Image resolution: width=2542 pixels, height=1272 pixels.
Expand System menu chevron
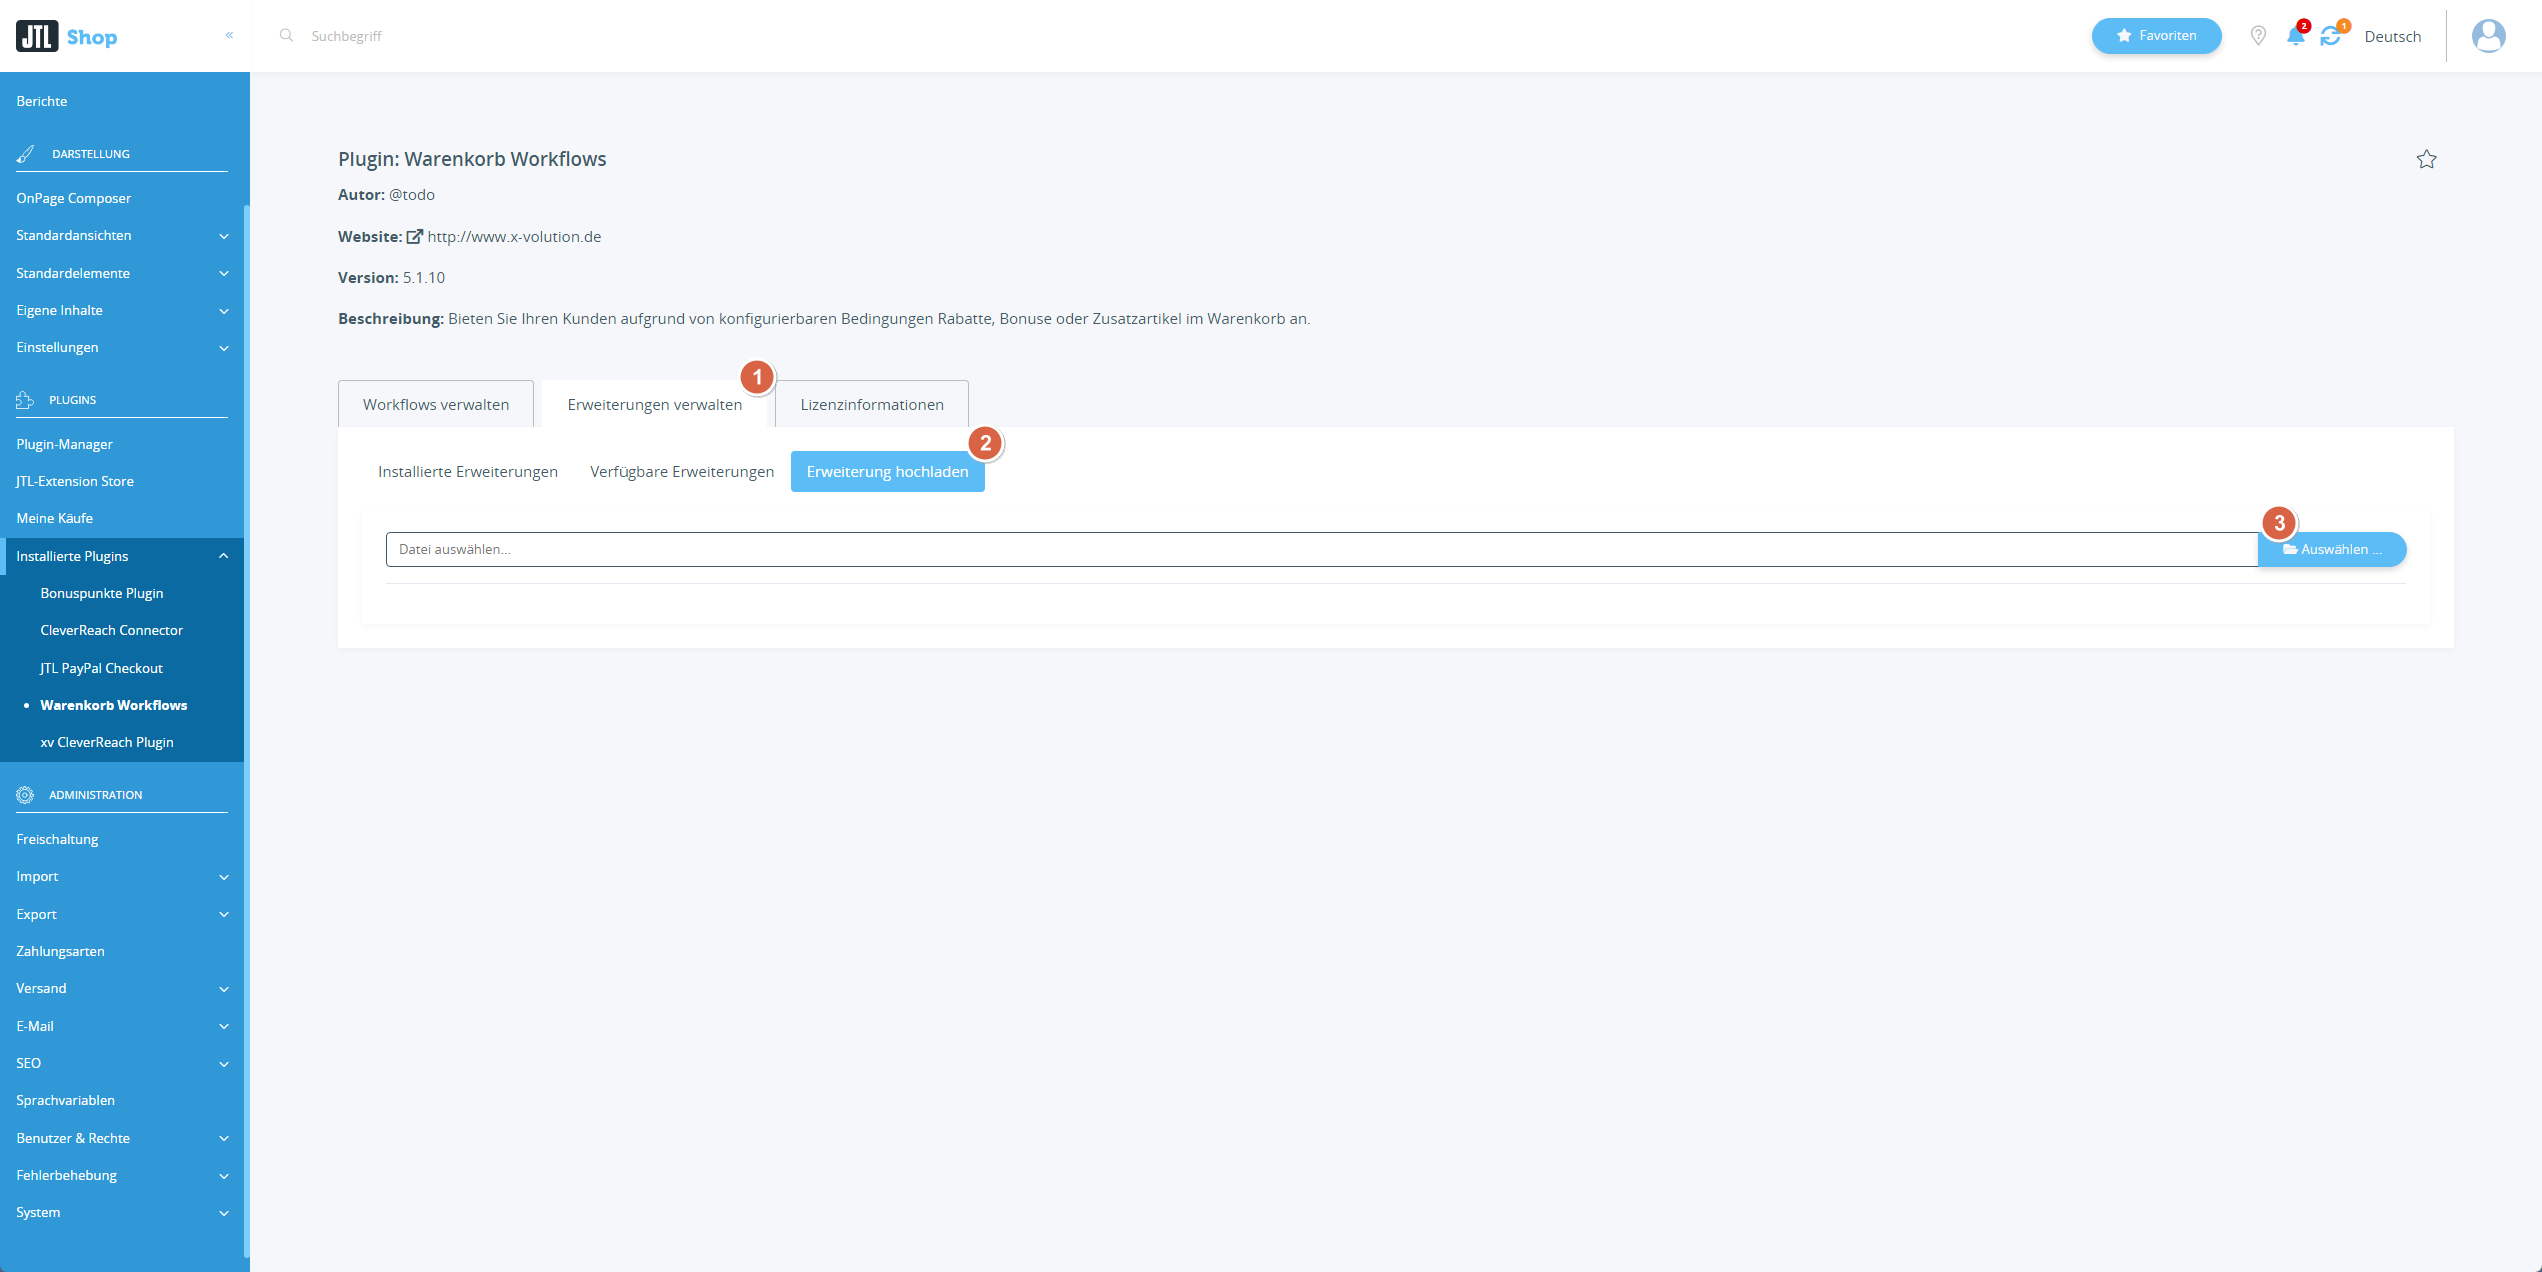coord(224,1213)
